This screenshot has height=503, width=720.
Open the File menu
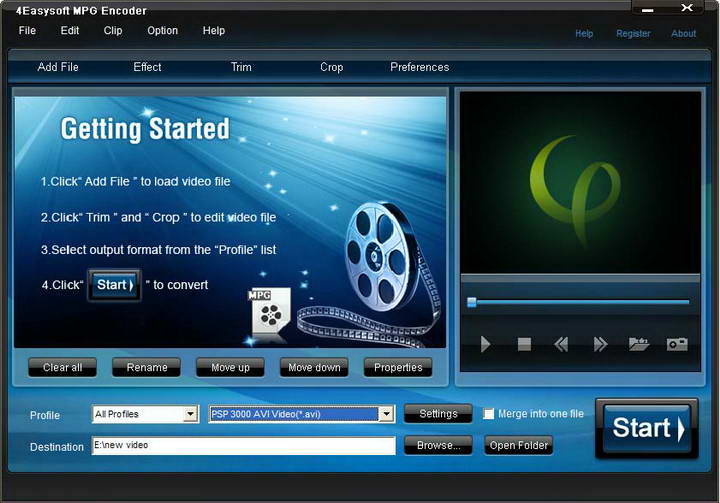(27, 31)
